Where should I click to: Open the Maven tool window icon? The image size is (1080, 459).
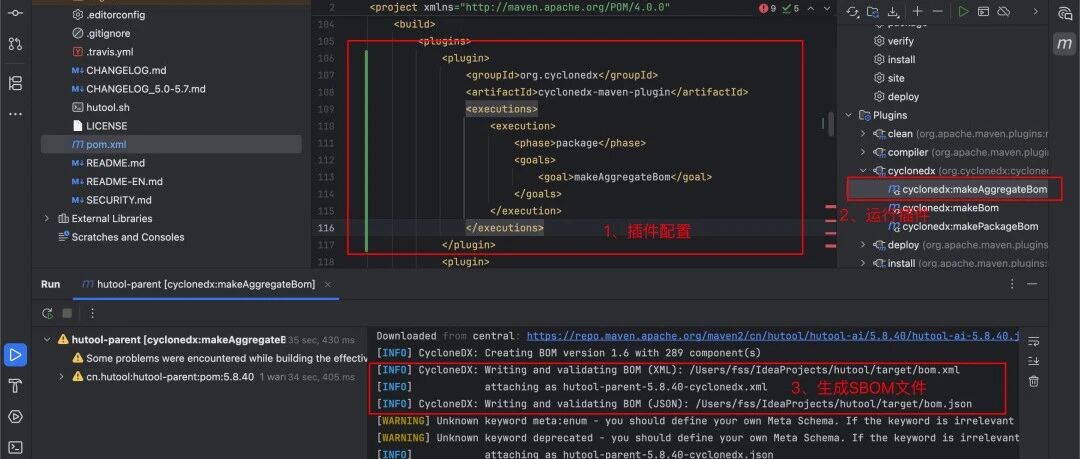1064,44
